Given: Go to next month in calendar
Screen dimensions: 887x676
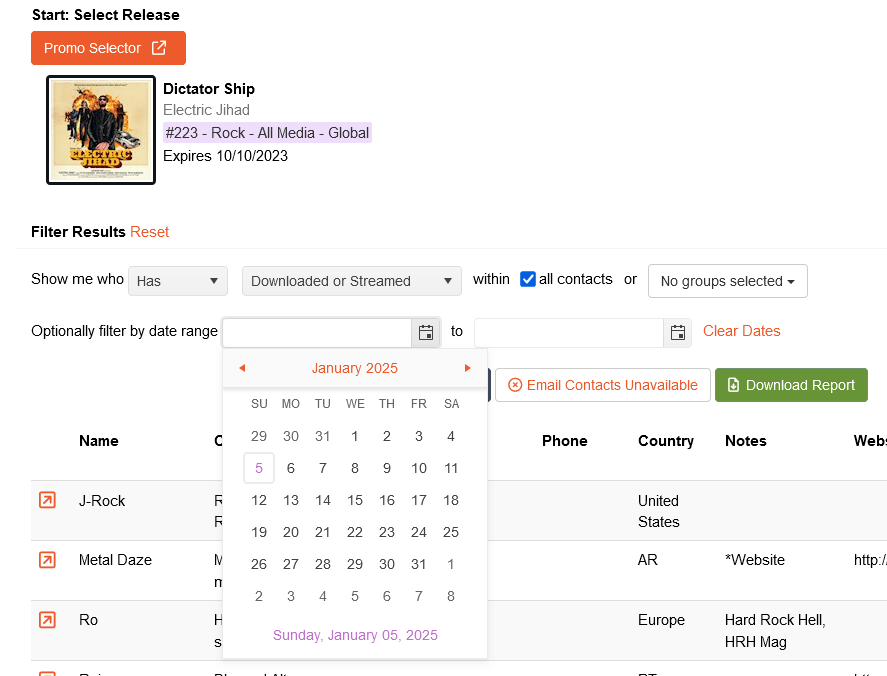Looking at the screenshot, I should (467, 368).
